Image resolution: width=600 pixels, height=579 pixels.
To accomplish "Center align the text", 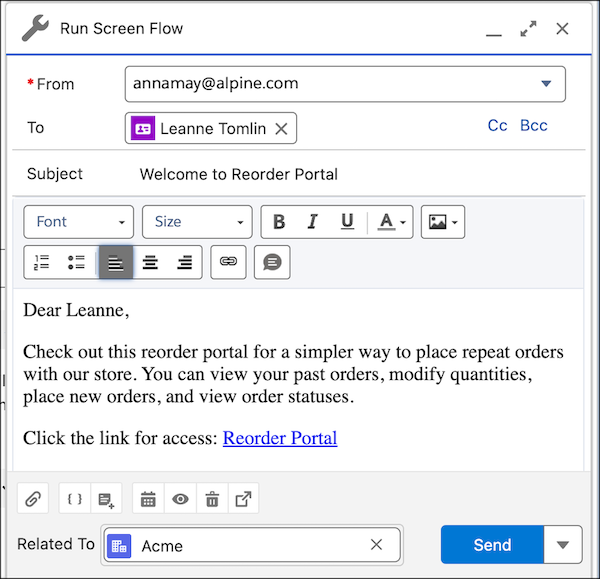I will (150, 263).
